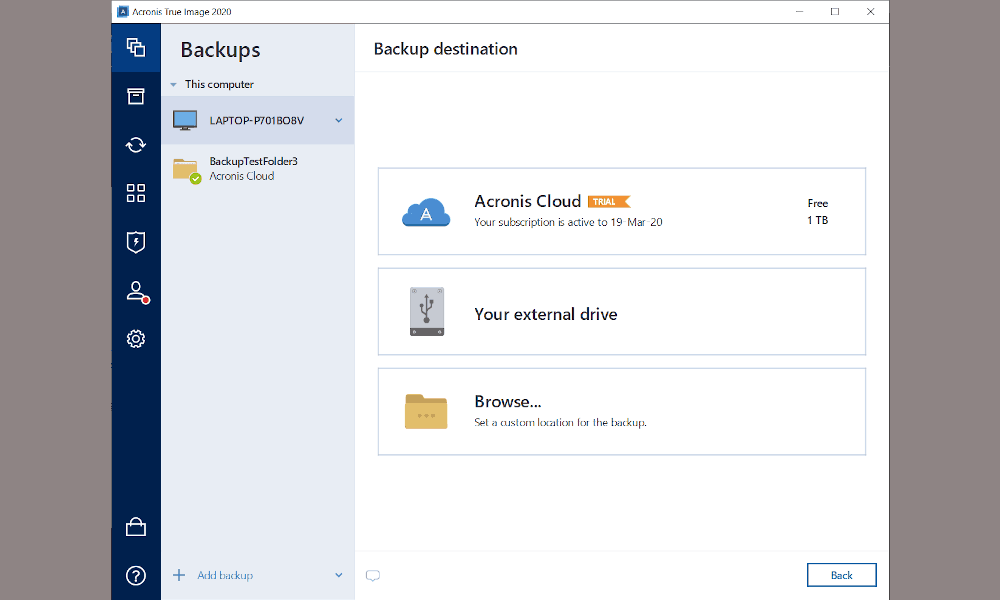
Task: Open the Backup section in sidebar
Action: tap(136, 47)
